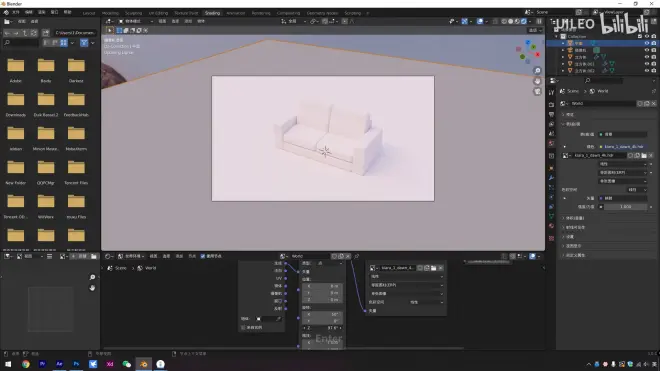Open the Shading workspace tab
This screenshot has height=371, width=660.
[x=212, y=13]
